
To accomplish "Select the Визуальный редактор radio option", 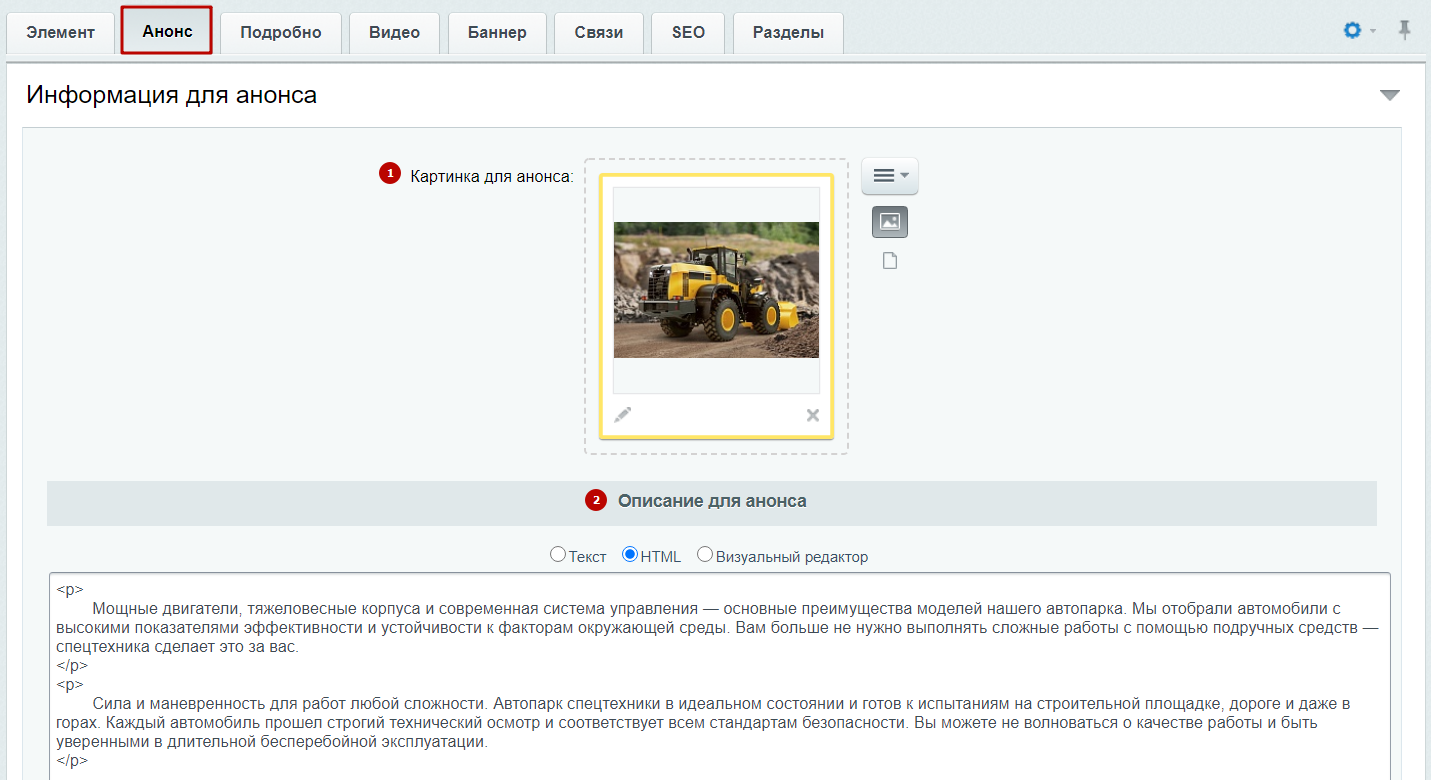I will [705, 554].
